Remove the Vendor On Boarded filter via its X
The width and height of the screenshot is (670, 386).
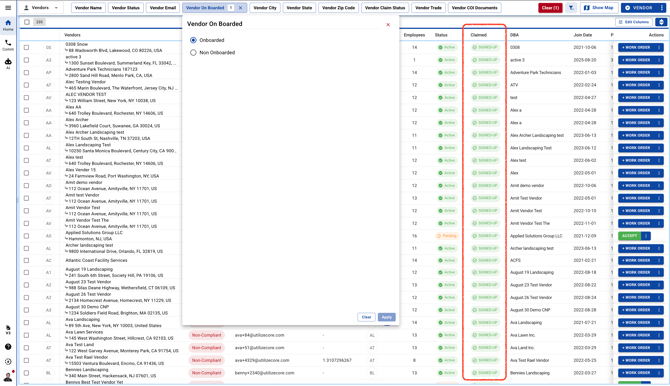tap(240, 8)
